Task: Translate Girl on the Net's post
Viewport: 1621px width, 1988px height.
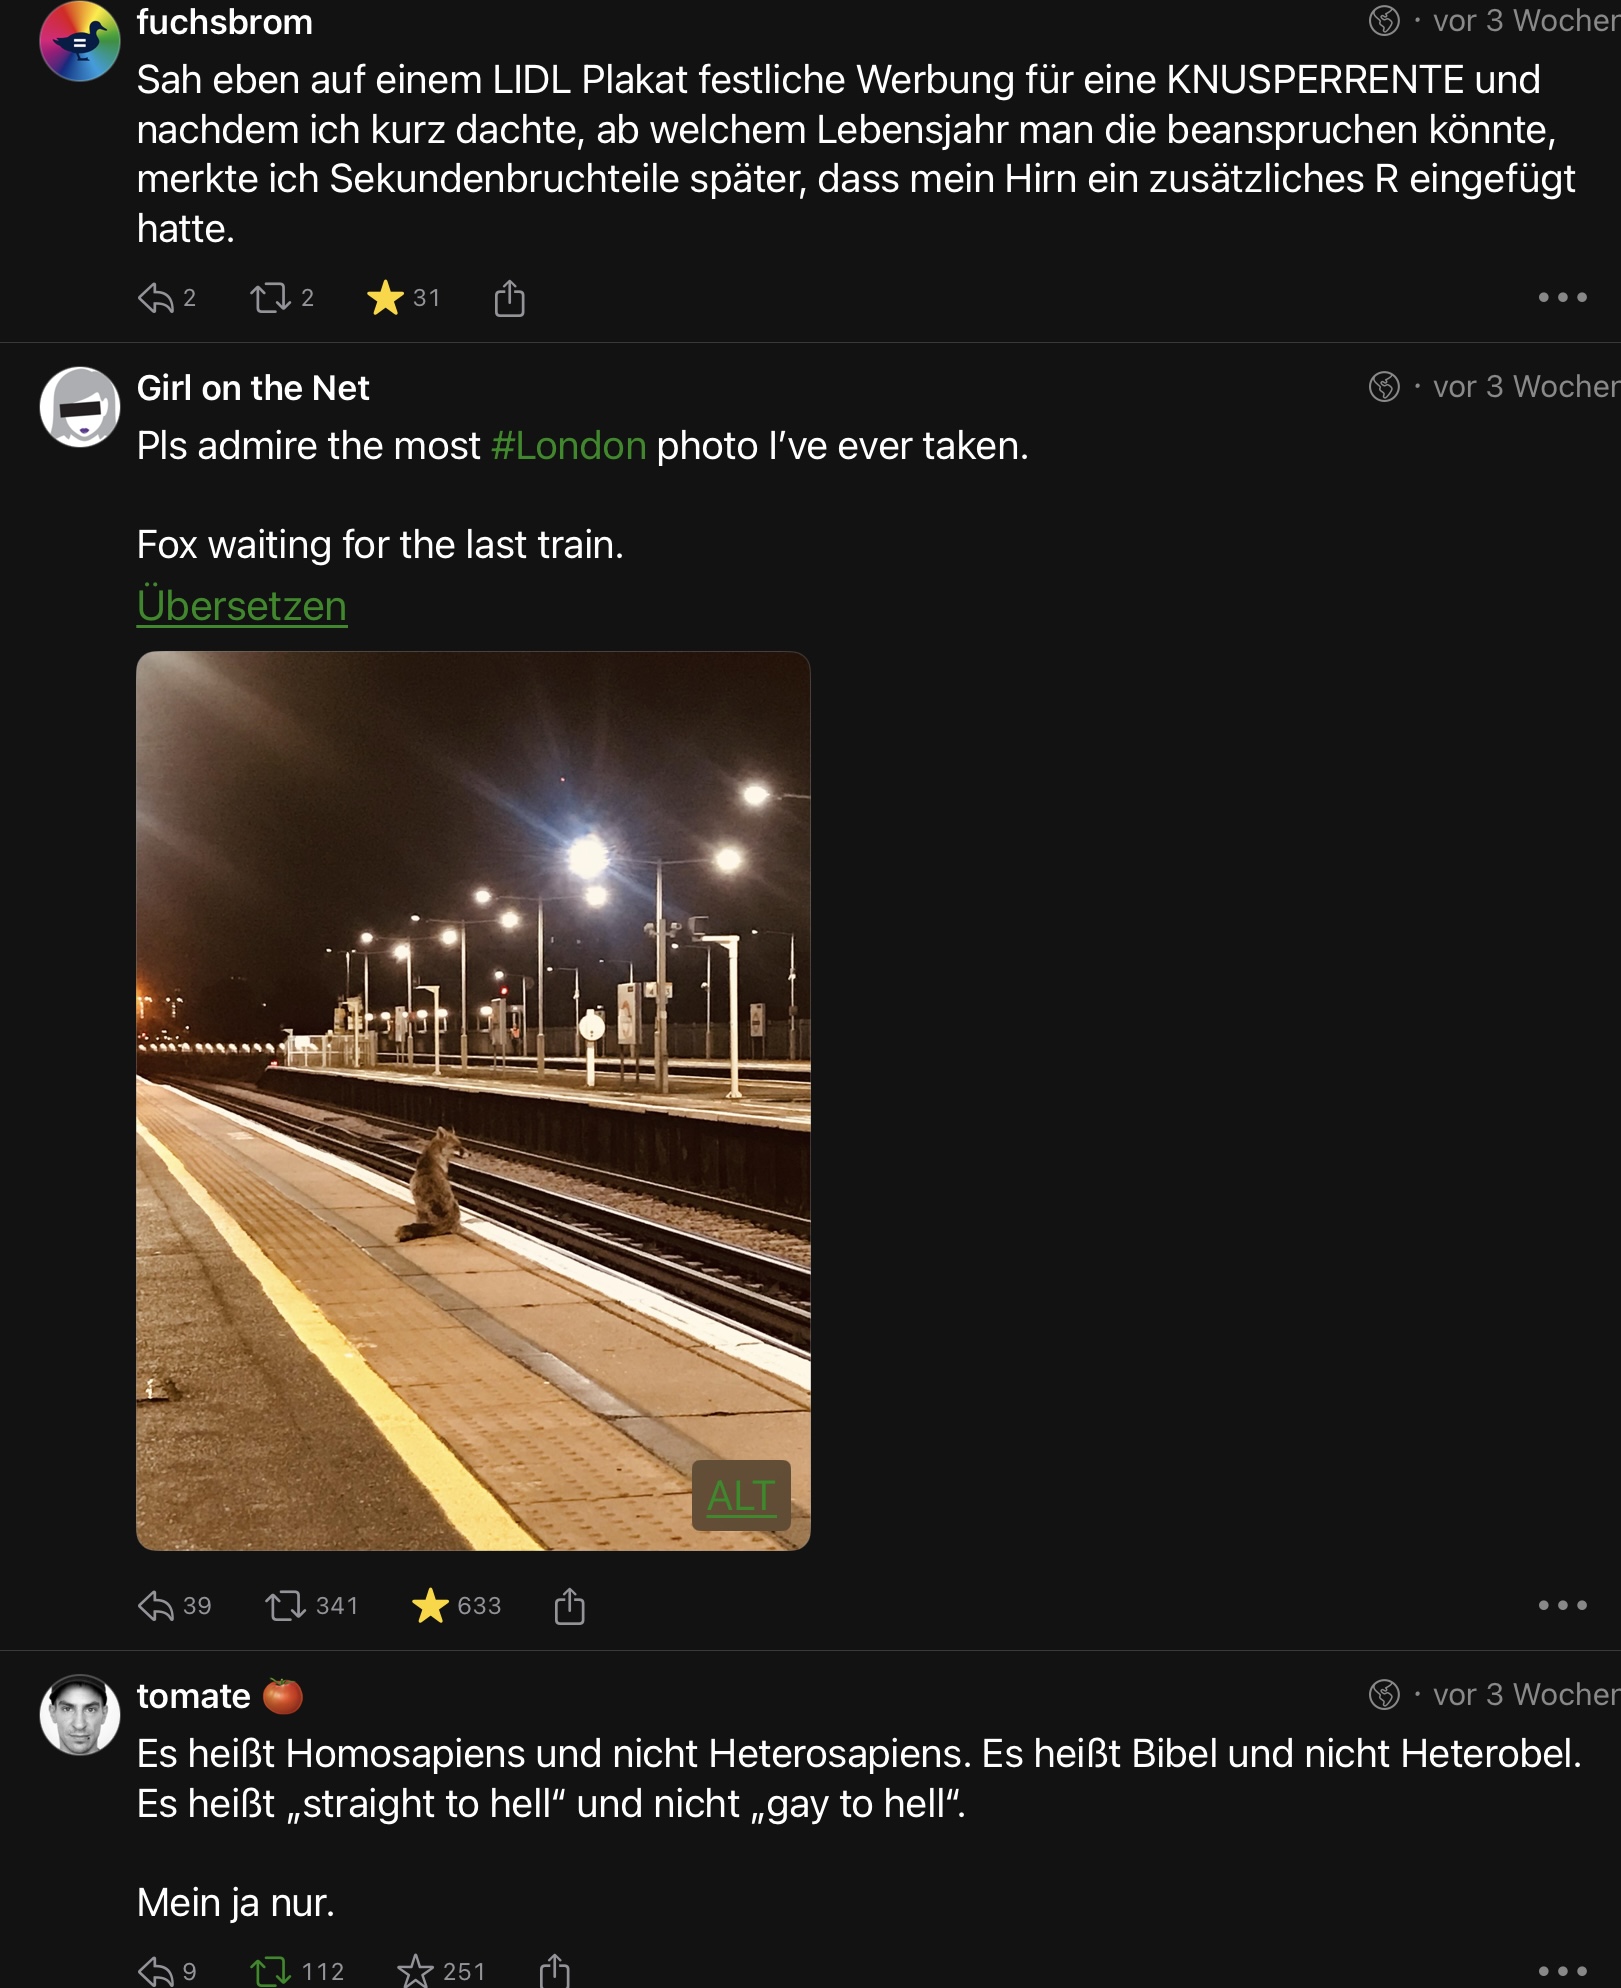Action: [x=242, y=606]
